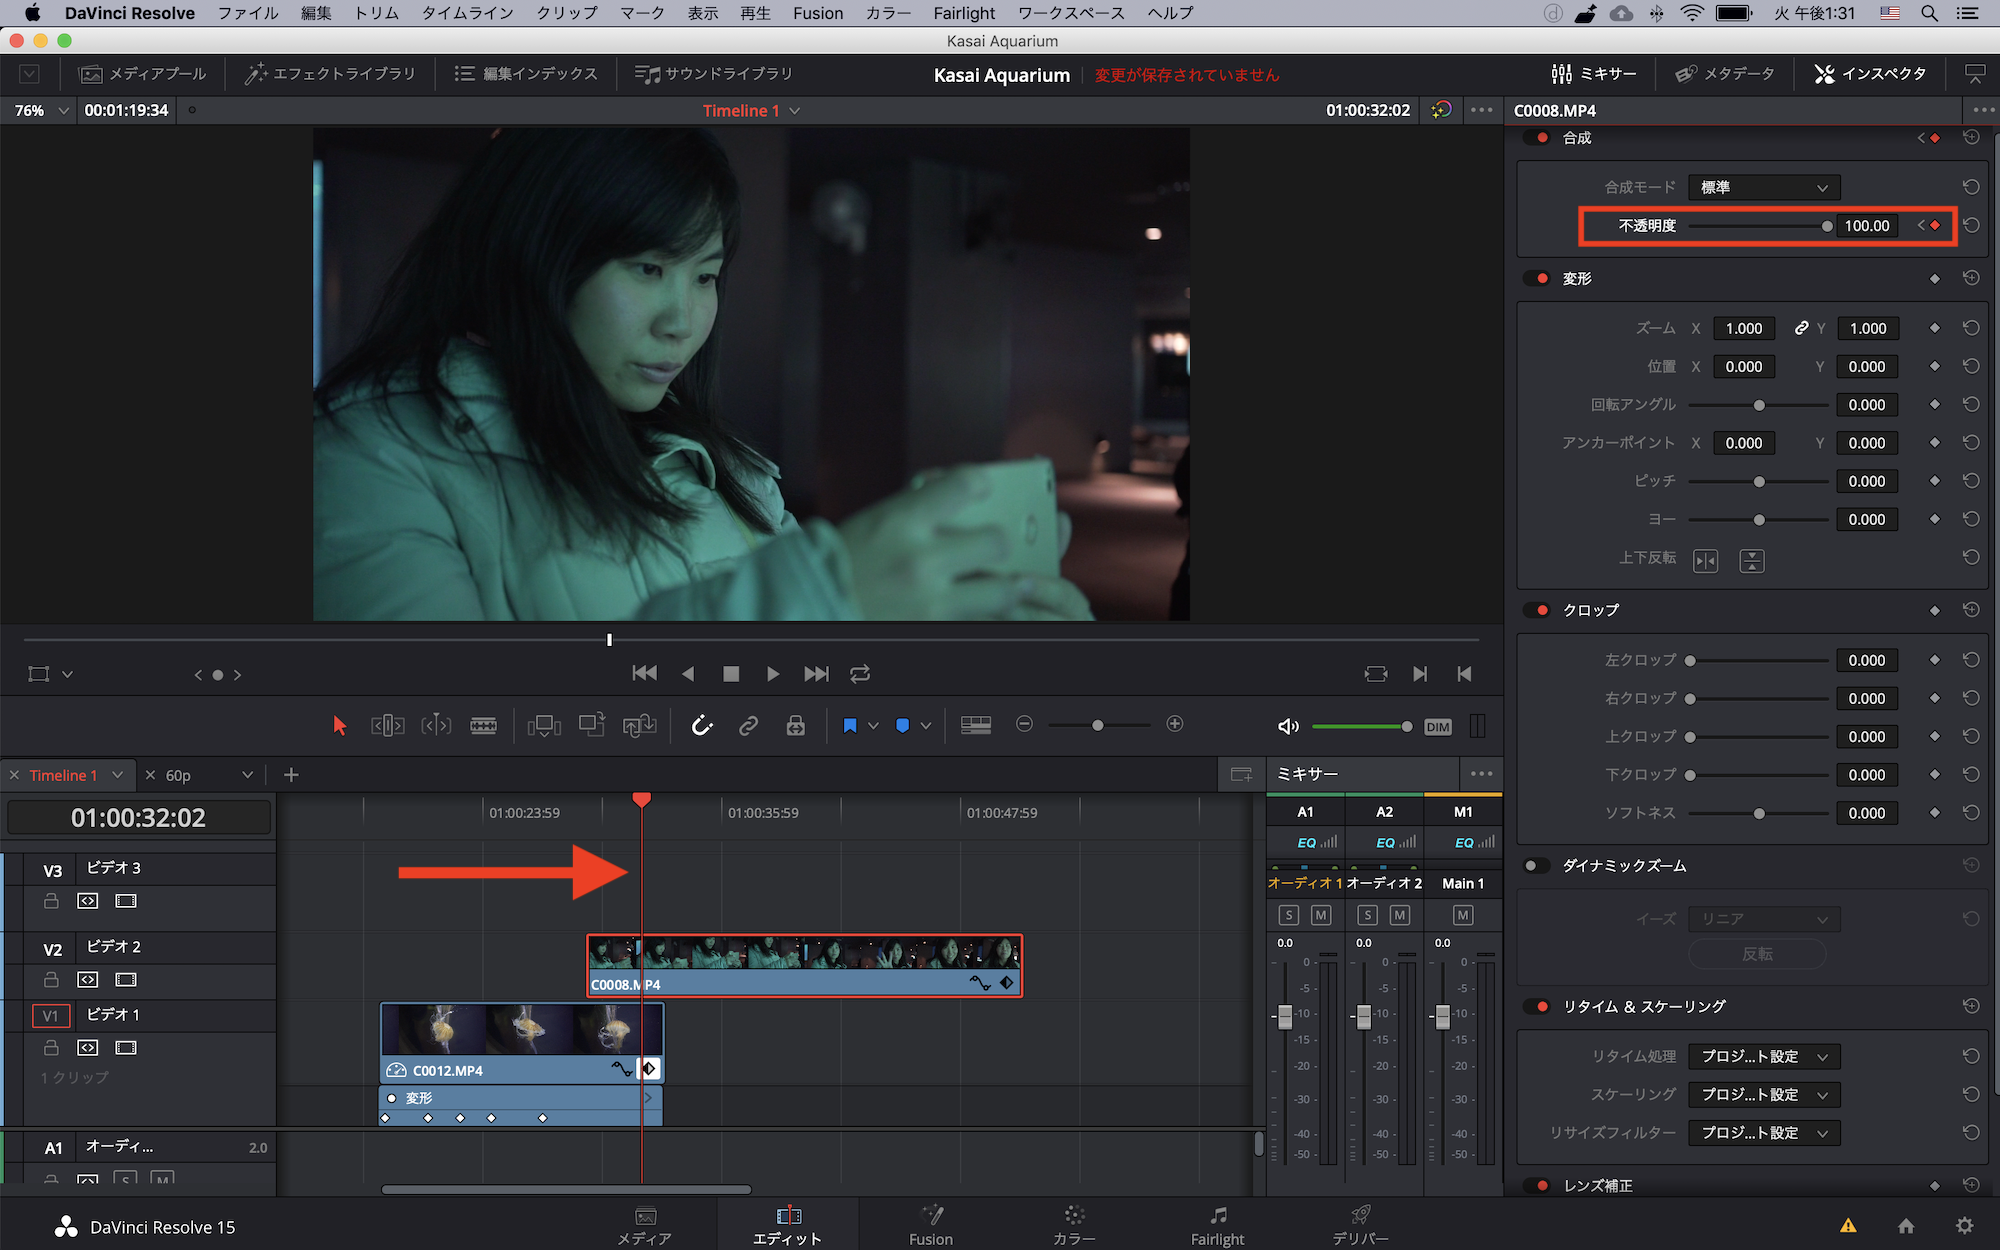Image resolution: width=2000 pixels, height=1250 pixels.
Task: Open the エフェクトライブラリ panel
Action: coord(330,74)
